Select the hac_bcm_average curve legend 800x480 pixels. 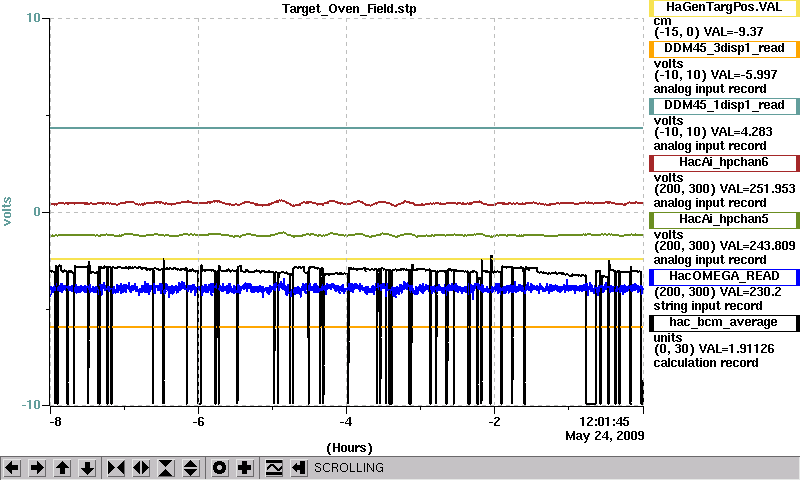click(724, 323)
